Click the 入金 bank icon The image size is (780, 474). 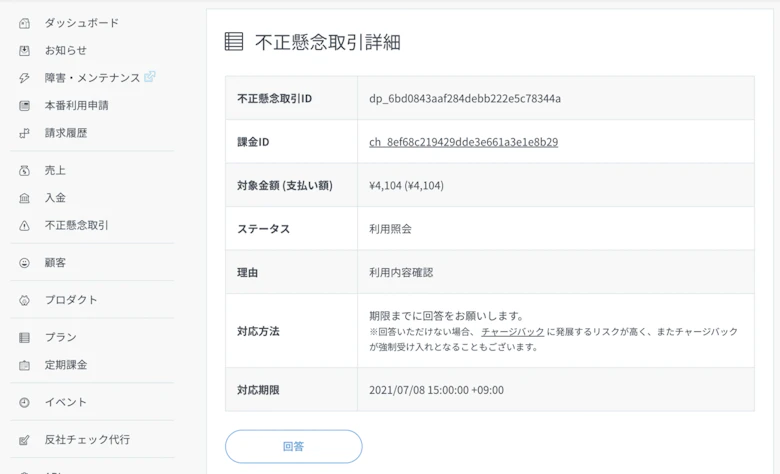25,198
